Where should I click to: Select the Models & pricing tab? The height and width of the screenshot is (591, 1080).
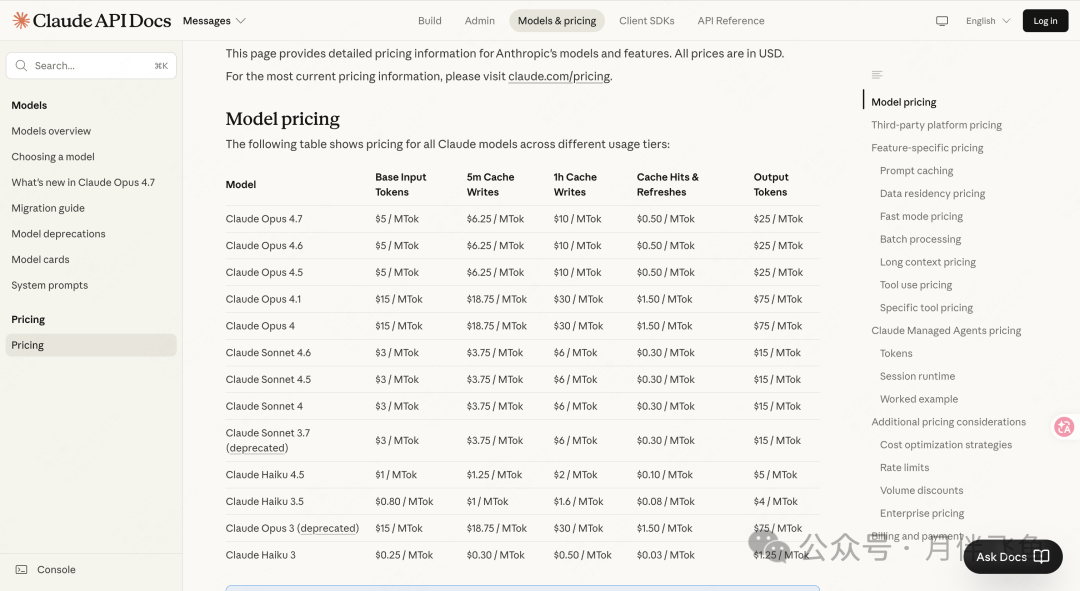[x=557, y=21]
